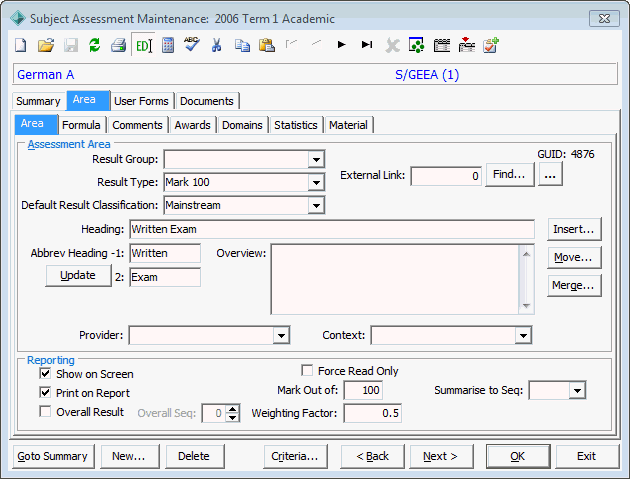Click the diamond application icon in title bar

pos(18,18)
